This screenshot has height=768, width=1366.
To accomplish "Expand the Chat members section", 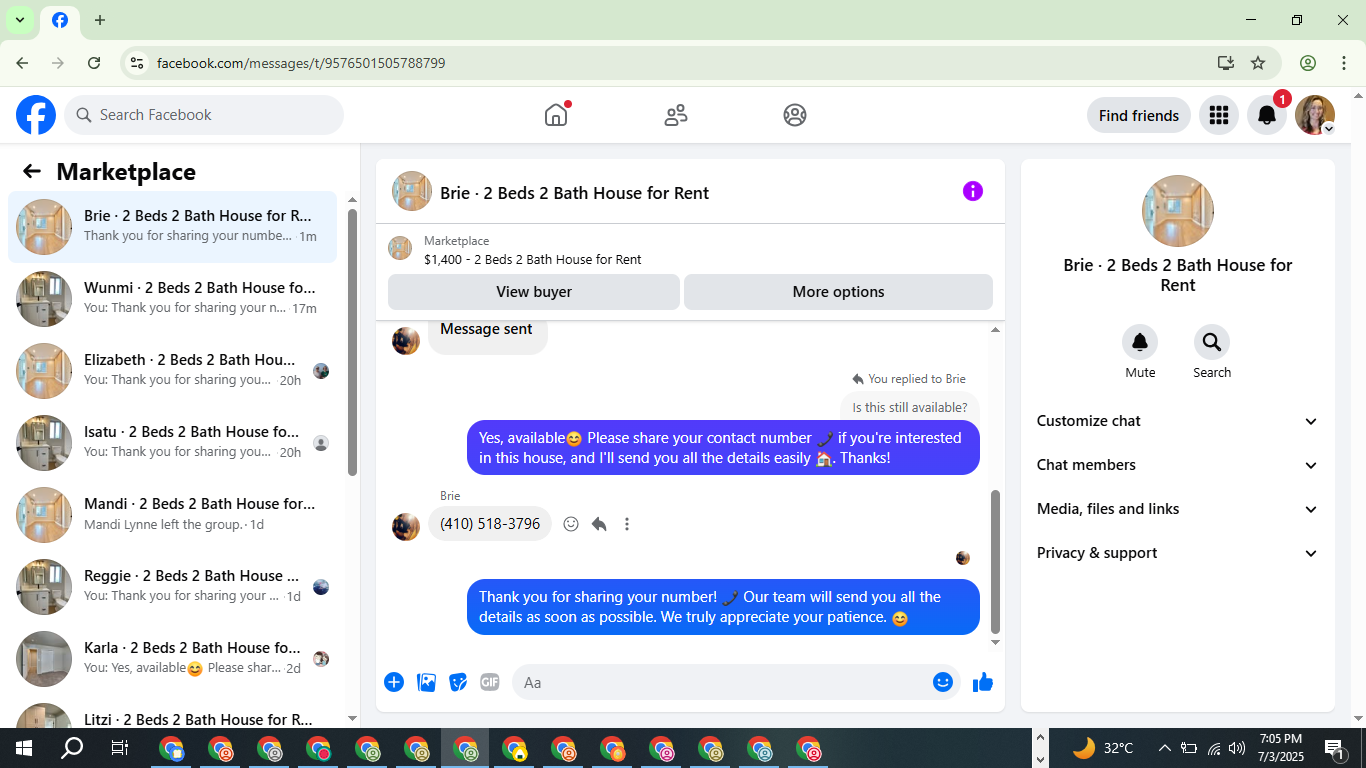I will (x=1178, y=465).
